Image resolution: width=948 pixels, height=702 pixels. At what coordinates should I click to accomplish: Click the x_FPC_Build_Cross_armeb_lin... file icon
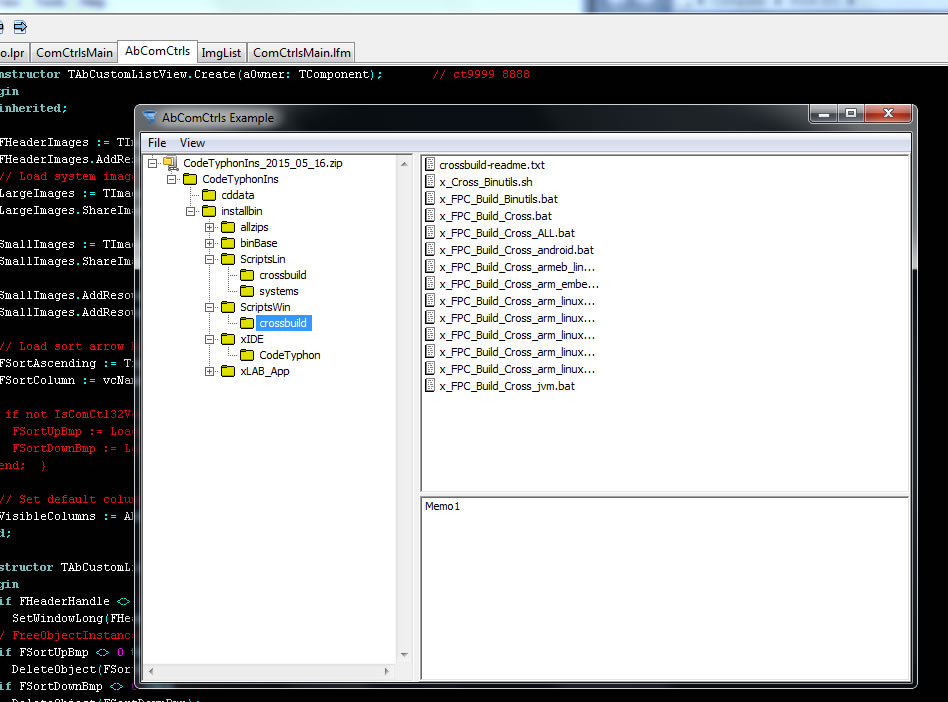point(430,266)
